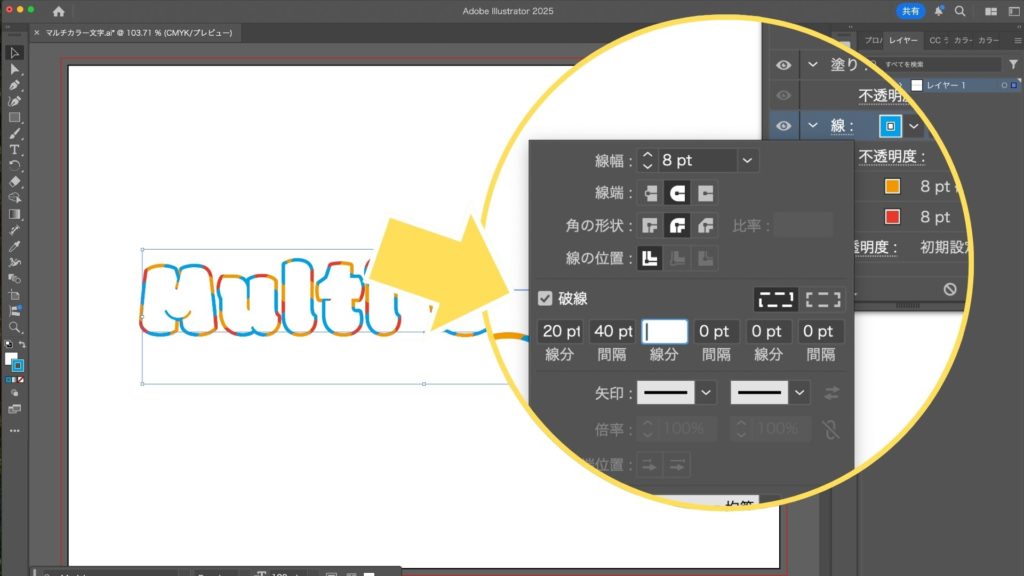1024x576 pixels.
Task: Choose the bevel join corner shape icon
Action: pyautogui.click(x=706, y=226)
